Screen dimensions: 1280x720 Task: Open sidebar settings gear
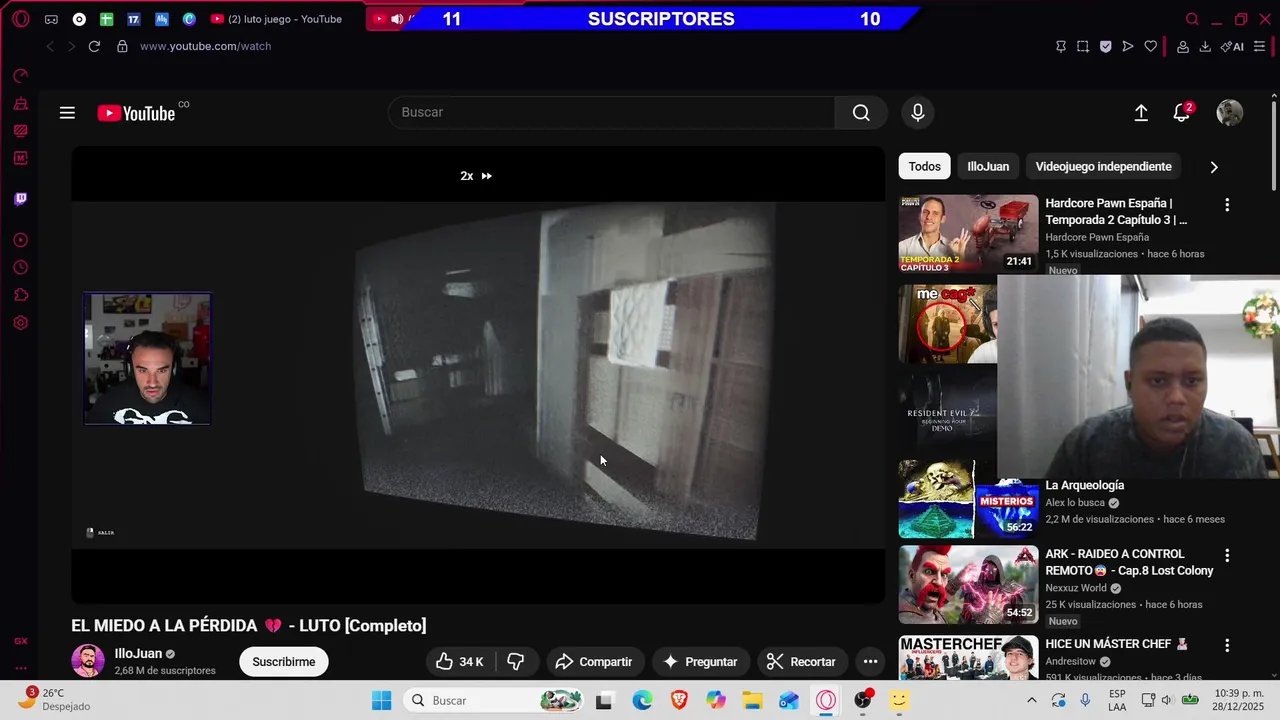[x=20, y=323]
